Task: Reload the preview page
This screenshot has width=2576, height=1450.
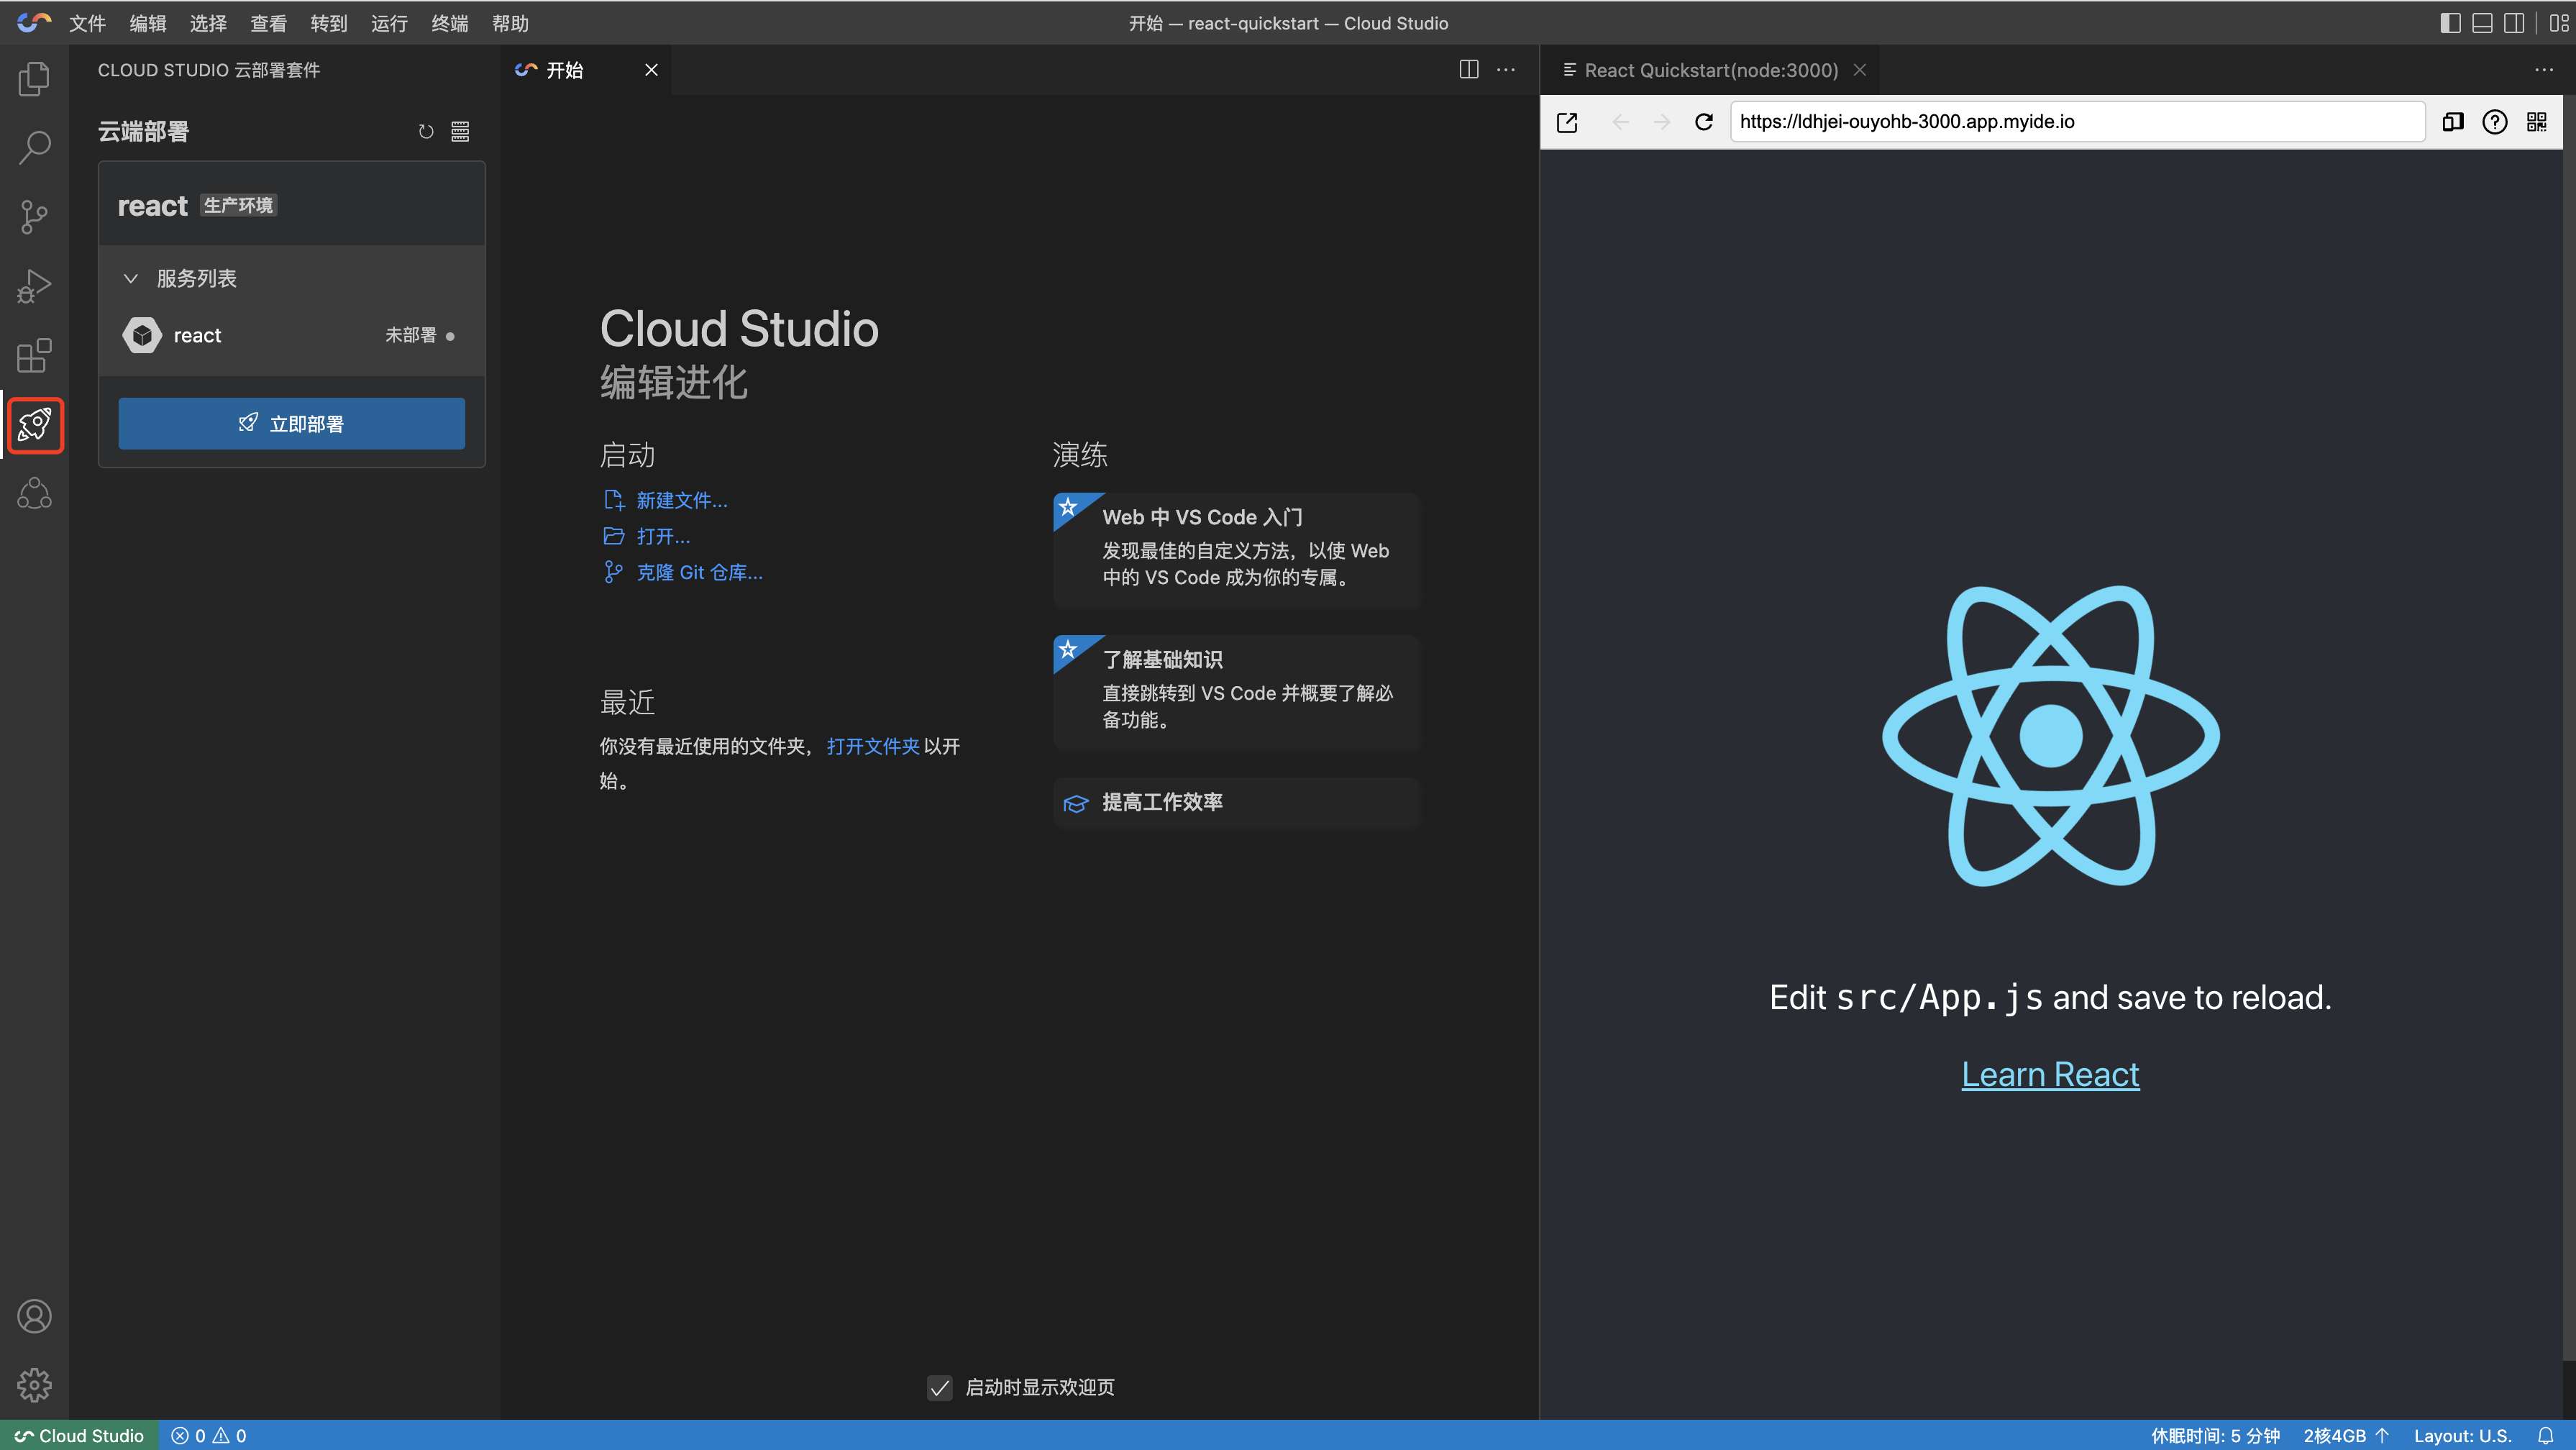Action: (1704, 122)
